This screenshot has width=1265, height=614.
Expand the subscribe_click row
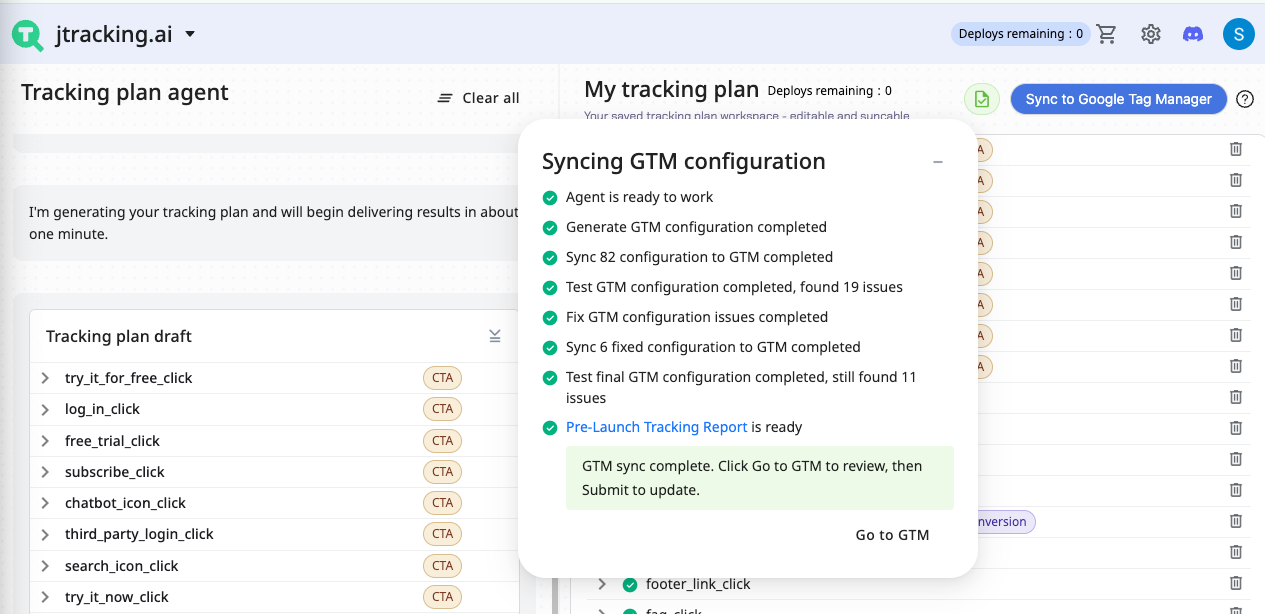(x=45, y=472)
